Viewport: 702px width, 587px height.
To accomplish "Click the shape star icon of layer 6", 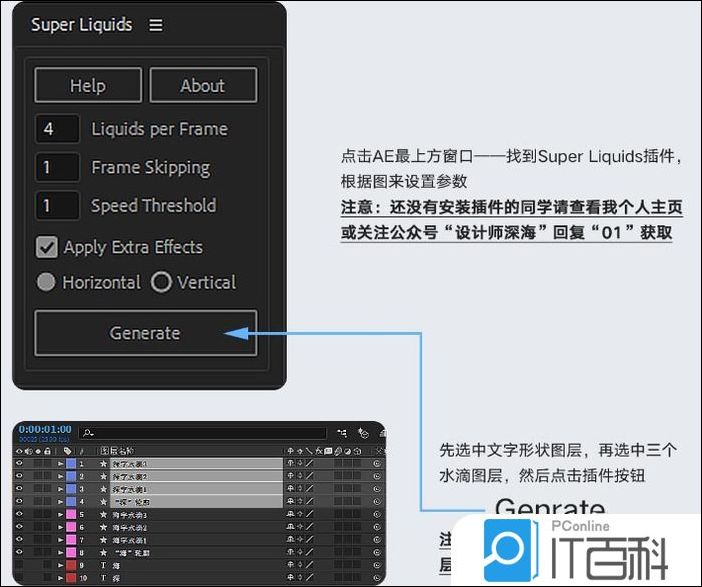I will point(103,527).
